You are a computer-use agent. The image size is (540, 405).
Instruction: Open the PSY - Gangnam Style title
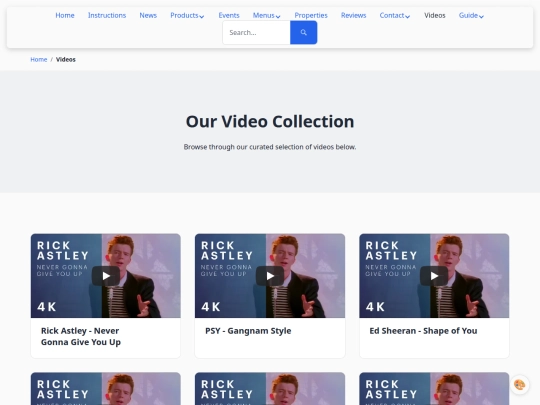[x=248, y=331]
